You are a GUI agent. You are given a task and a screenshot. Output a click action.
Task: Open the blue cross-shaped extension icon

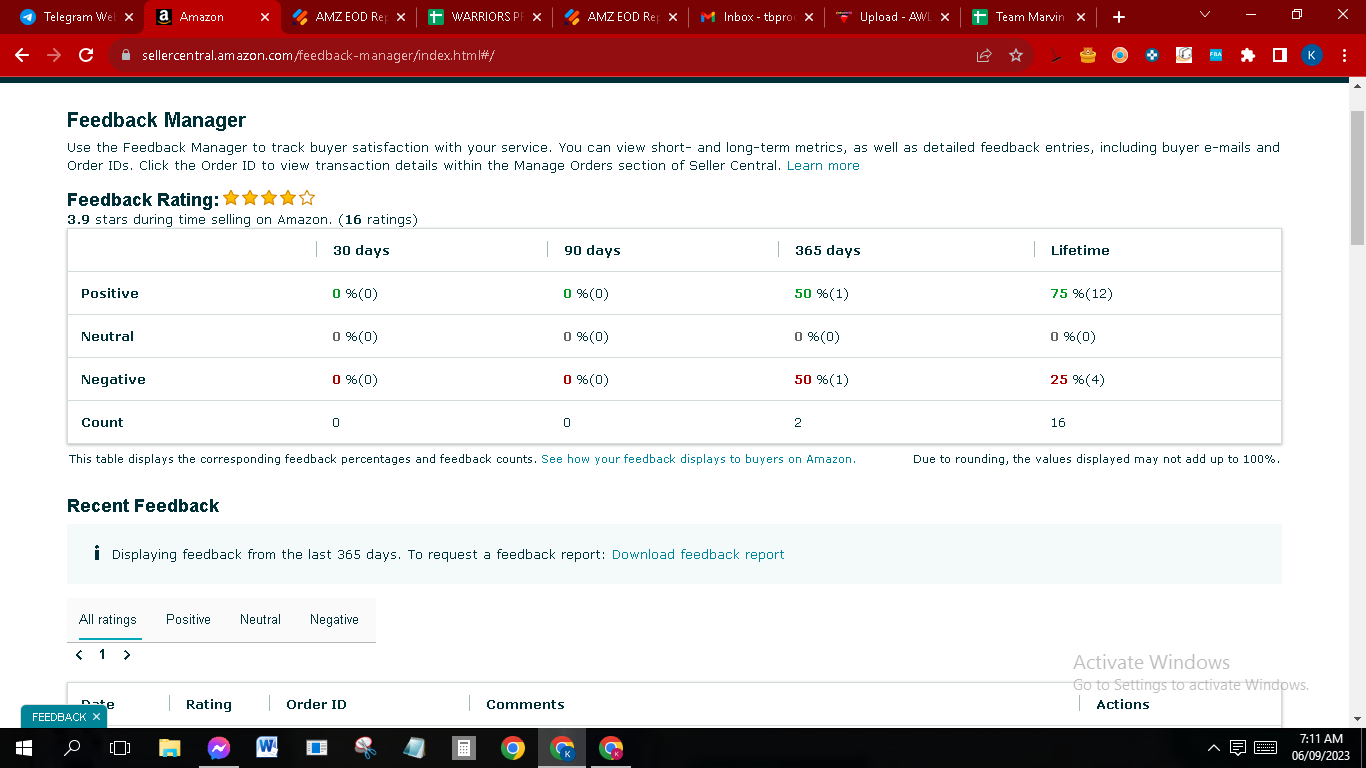(1152, 56)
